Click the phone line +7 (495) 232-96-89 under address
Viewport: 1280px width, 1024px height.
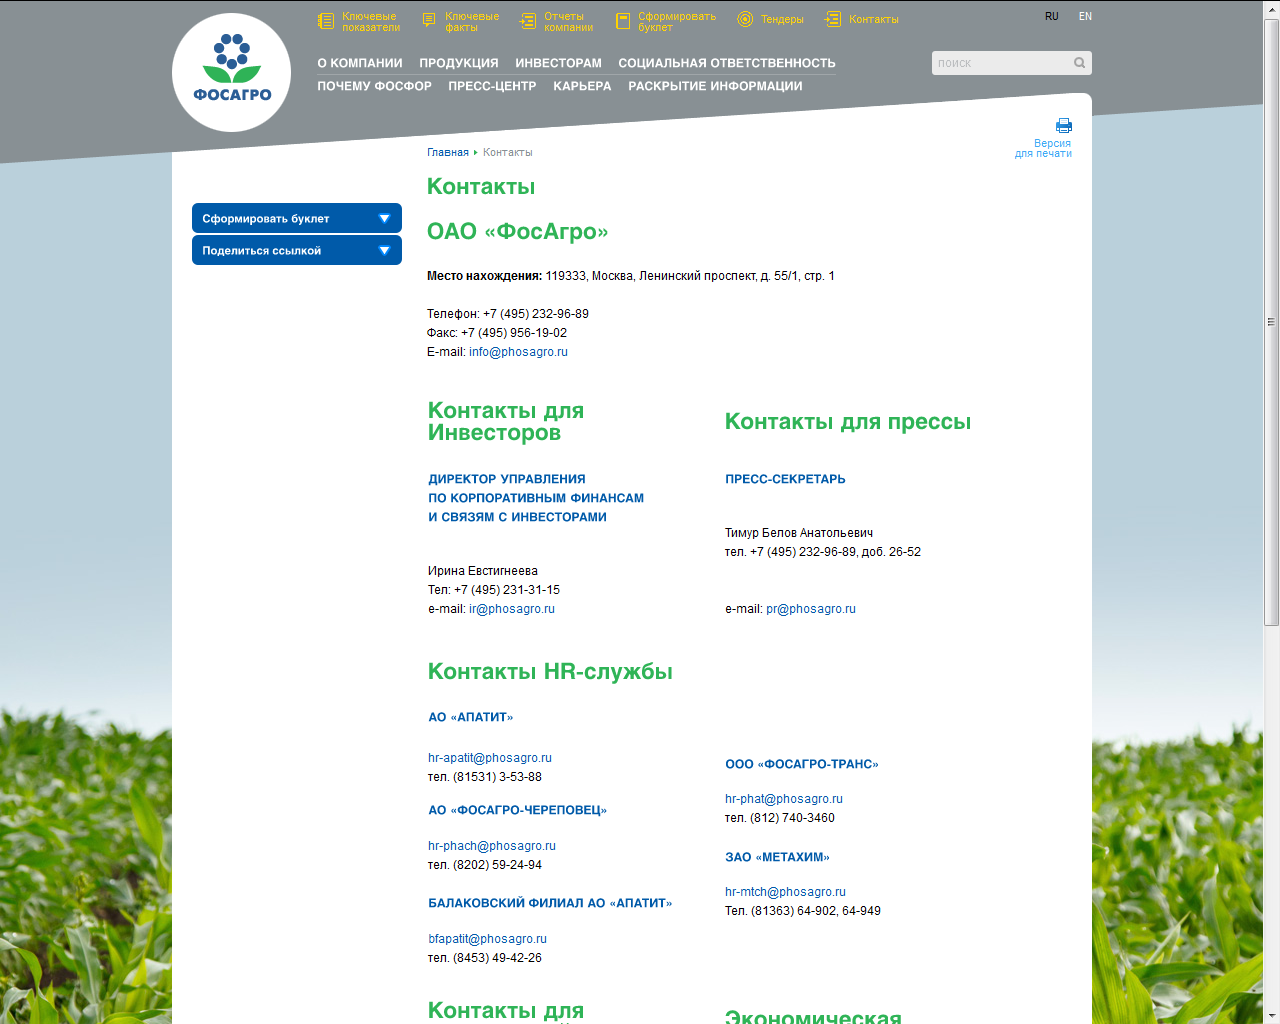[x=508, y=314]
